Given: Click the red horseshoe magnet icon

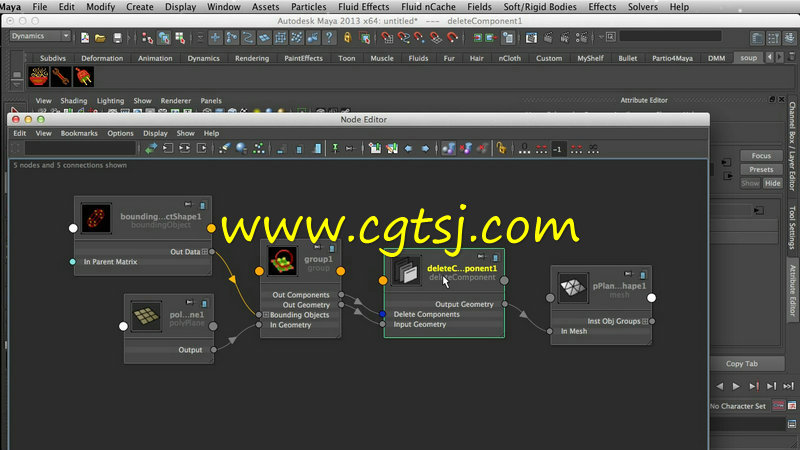Looking at the screenshot, I should coord(452,38).
